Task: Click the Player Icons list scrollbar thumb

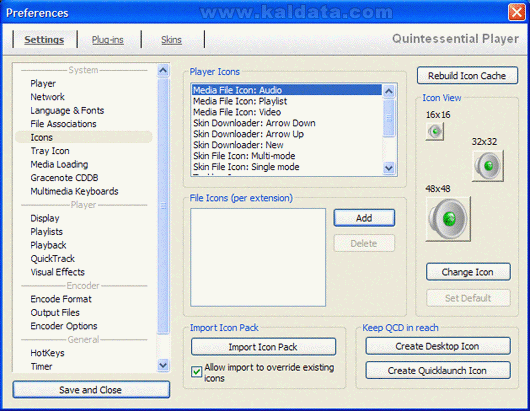Action: 389,118
